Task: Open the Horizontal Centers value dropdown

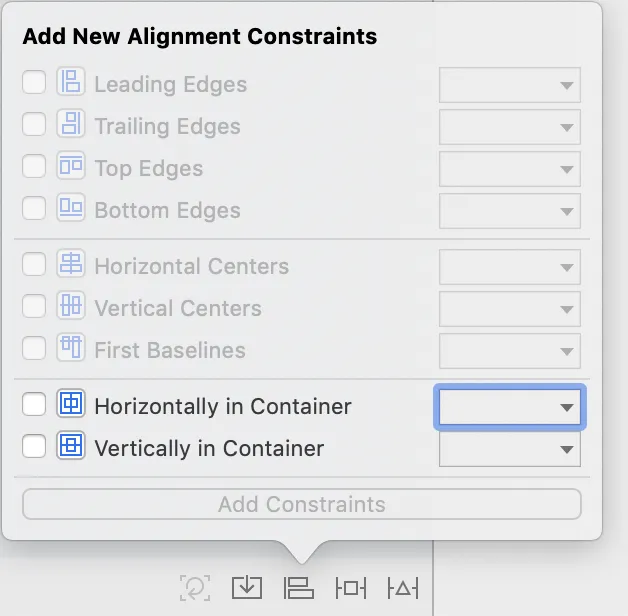Action: (x=510, y=267)
